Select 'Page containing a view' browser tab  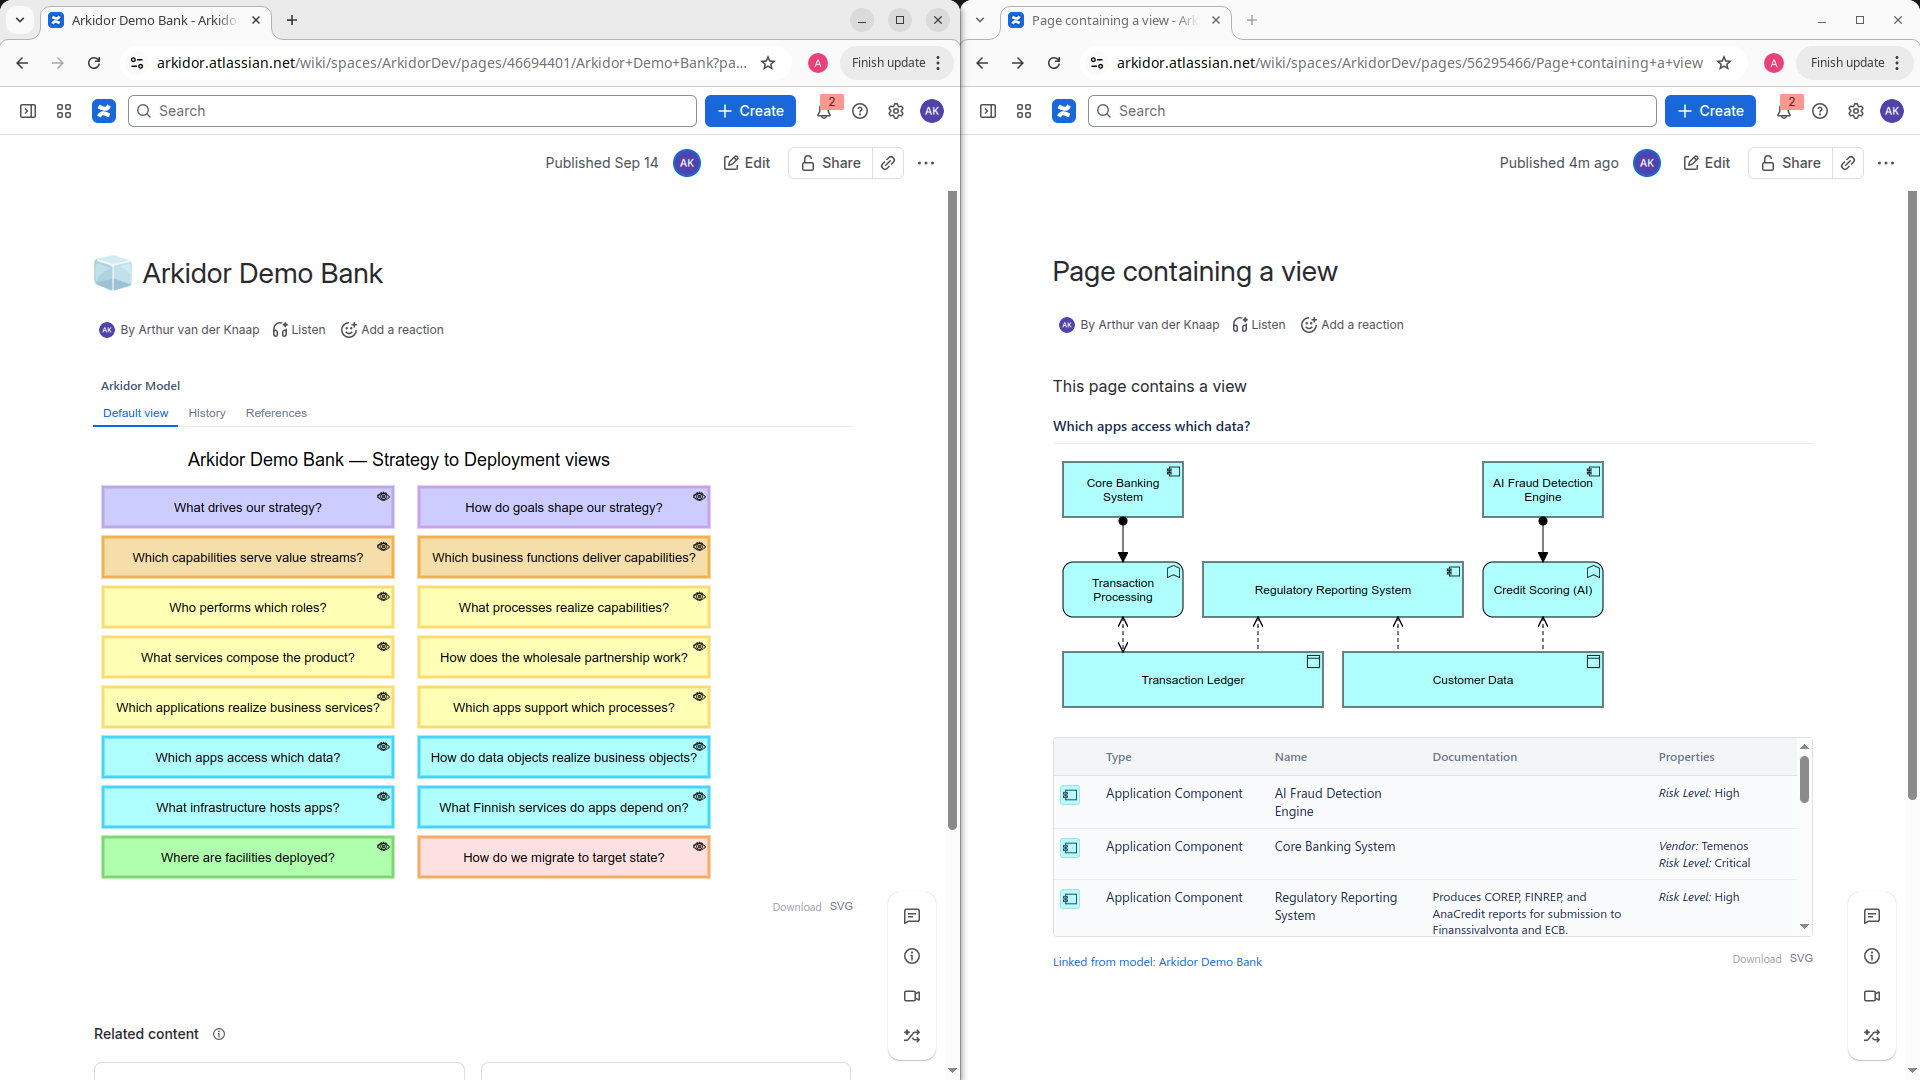click(x=1116, y=20)
